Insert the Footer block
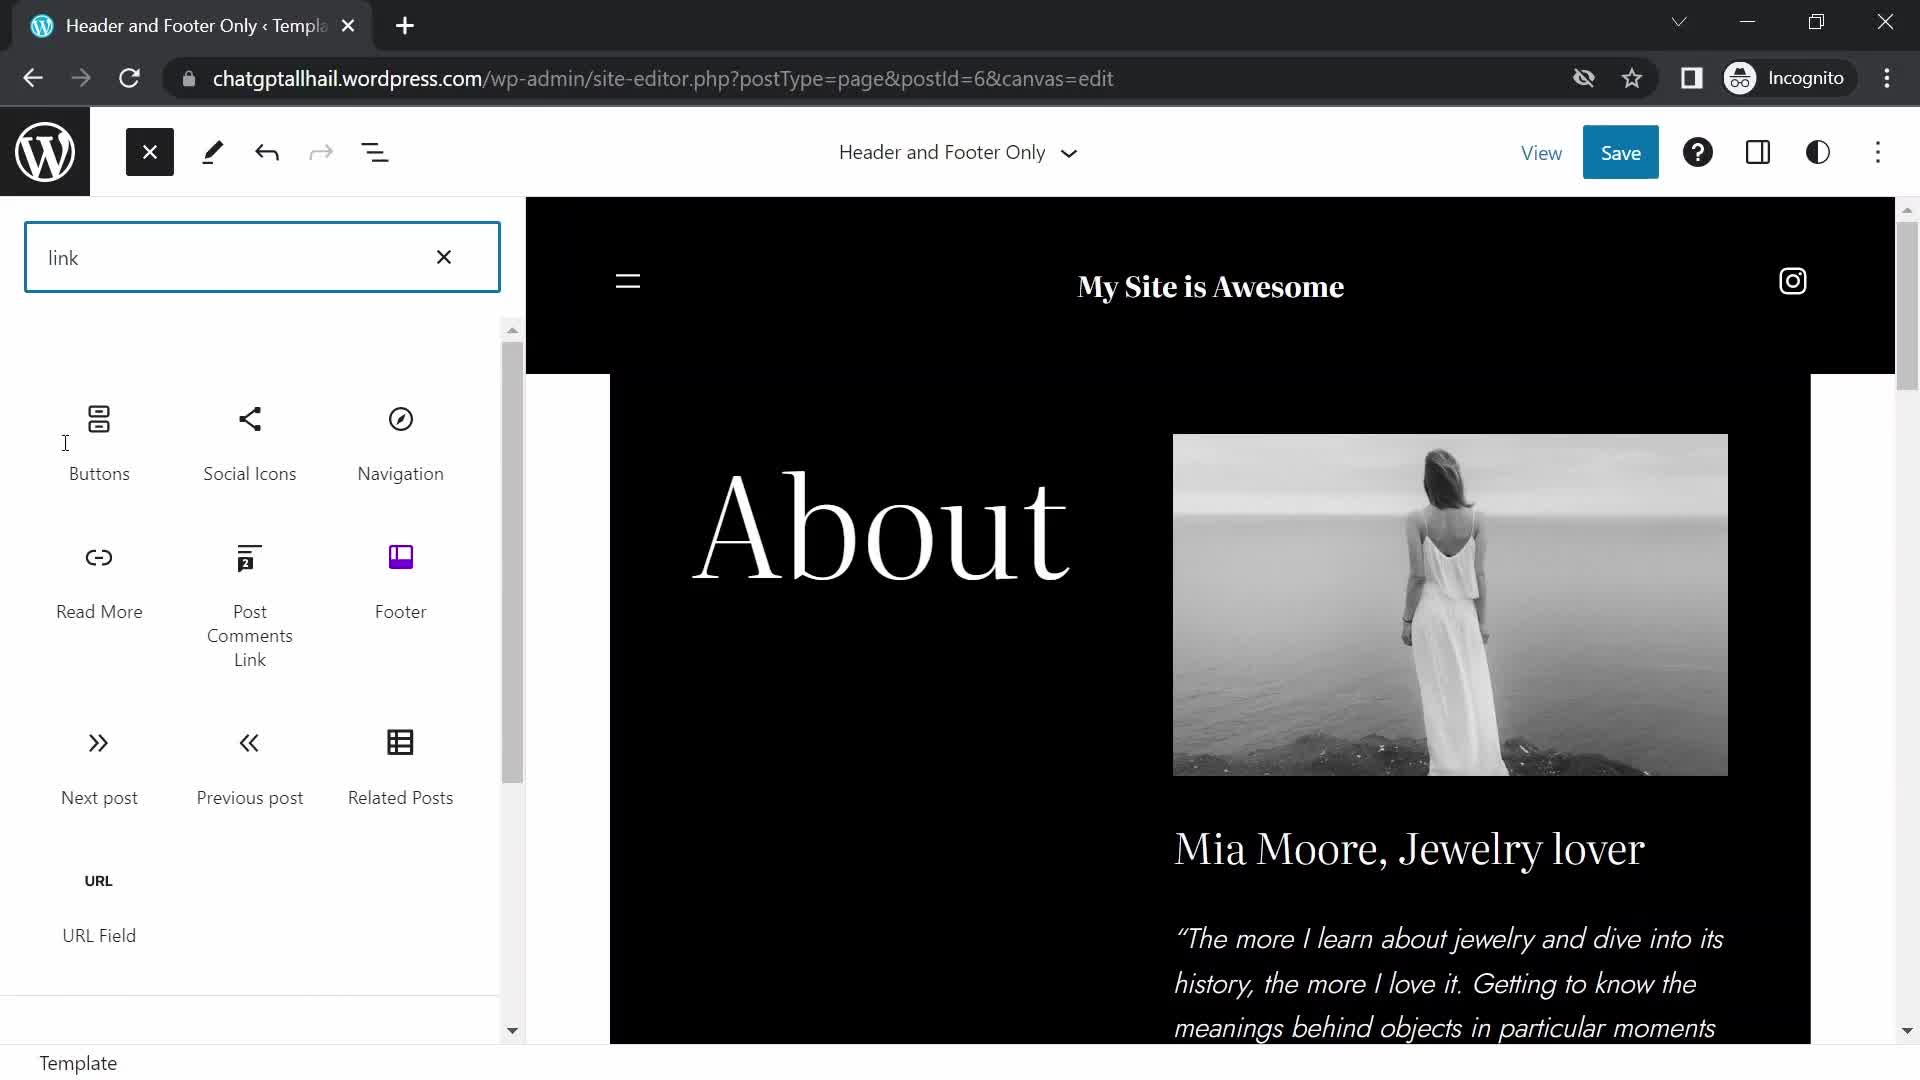 (400, 583)
